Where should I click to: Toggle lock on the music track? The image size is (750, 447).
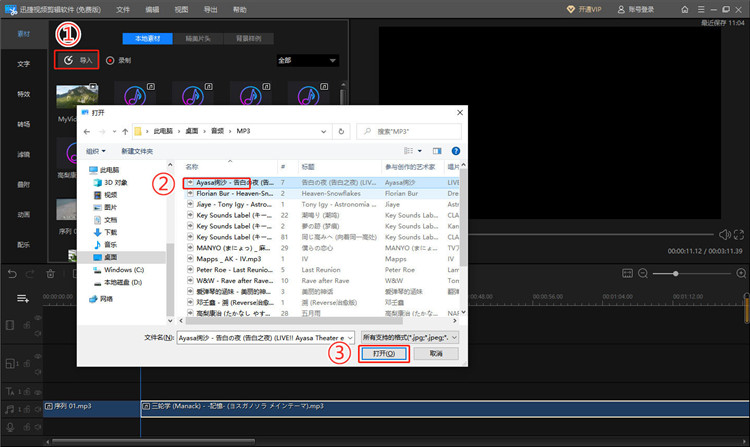coord(27,409)
